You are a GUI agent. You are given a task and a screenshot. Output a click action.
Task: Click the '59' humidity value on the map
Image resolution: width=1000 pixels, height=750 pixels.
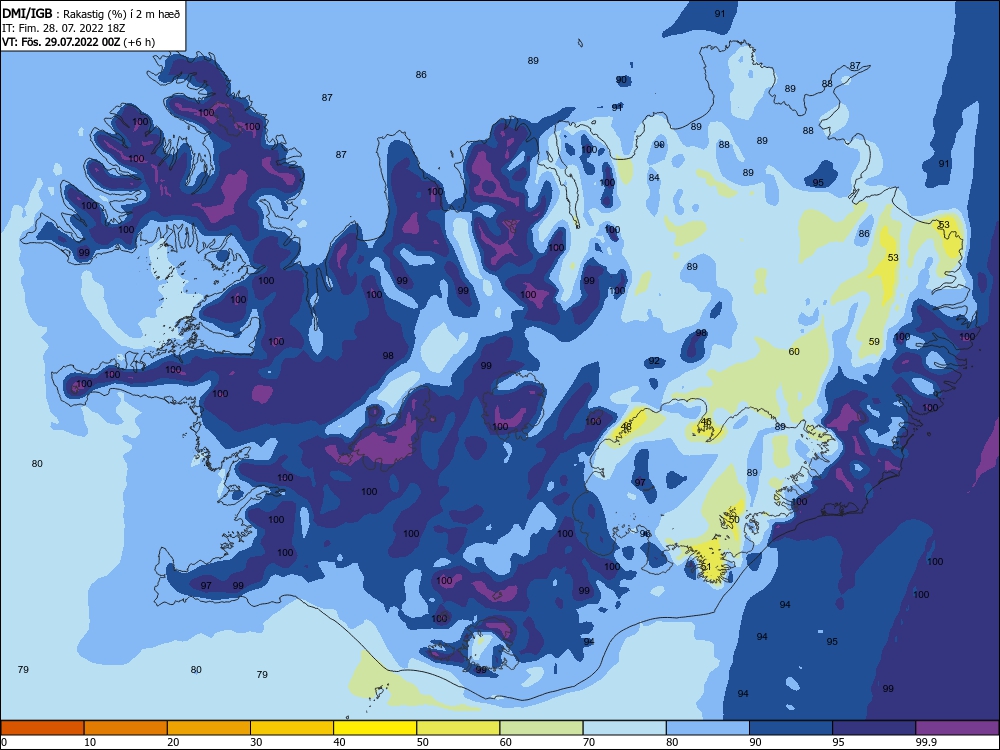pyautogui.click(x=874, y=341)
